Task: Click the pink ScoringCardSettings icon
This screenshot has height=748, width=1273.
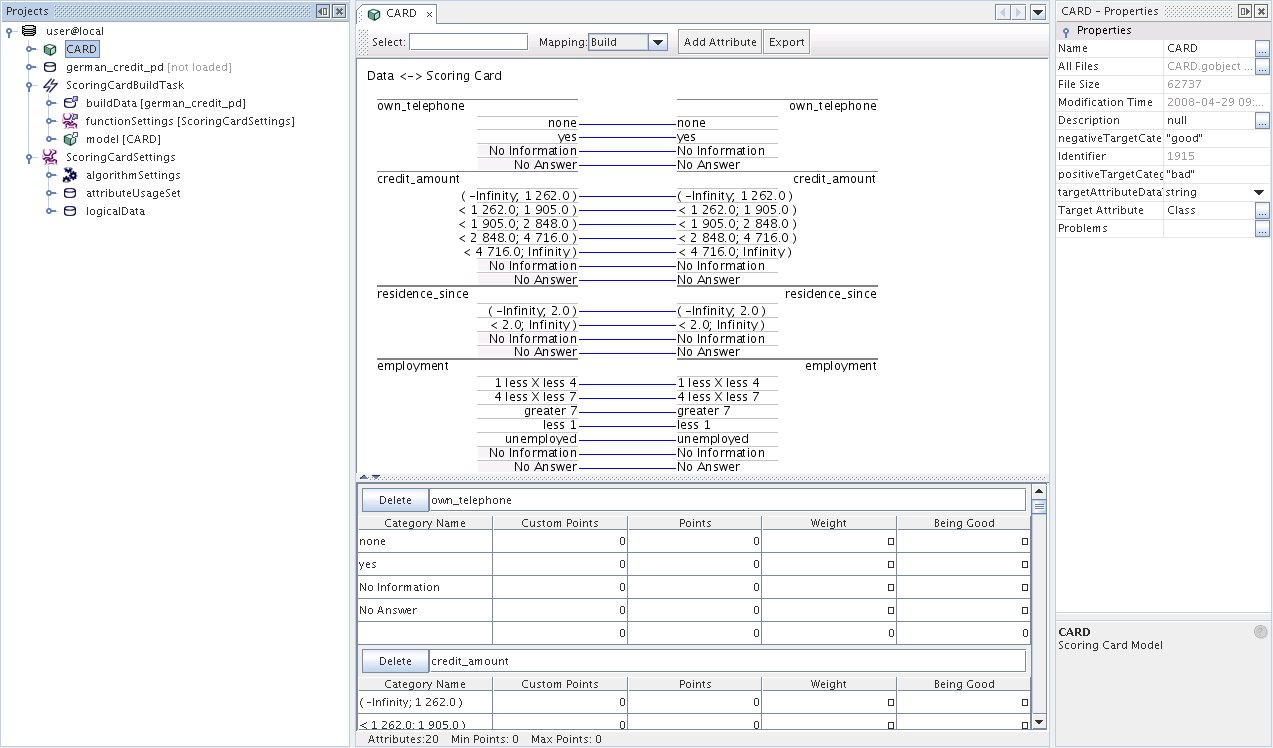Action: coord(49,157)
